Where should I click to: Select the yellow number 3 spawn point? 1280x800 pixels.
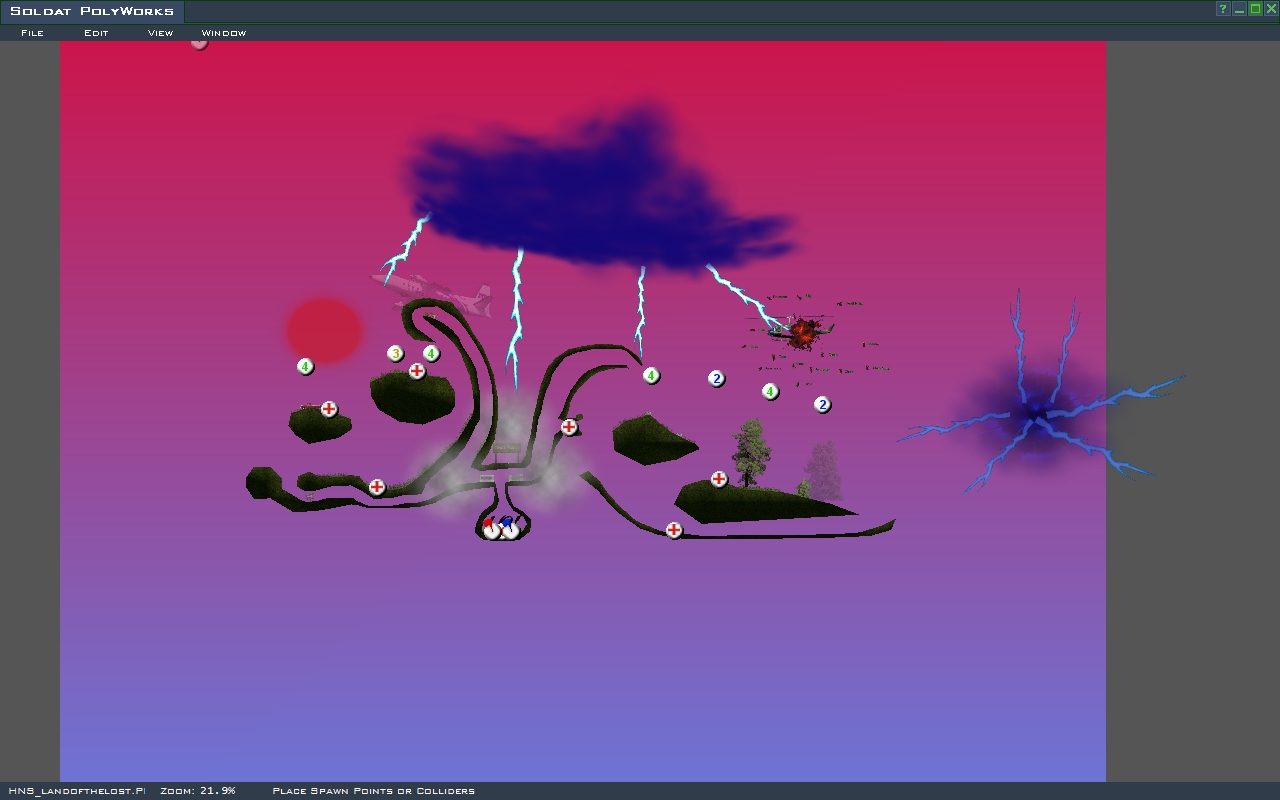(395, 353)
